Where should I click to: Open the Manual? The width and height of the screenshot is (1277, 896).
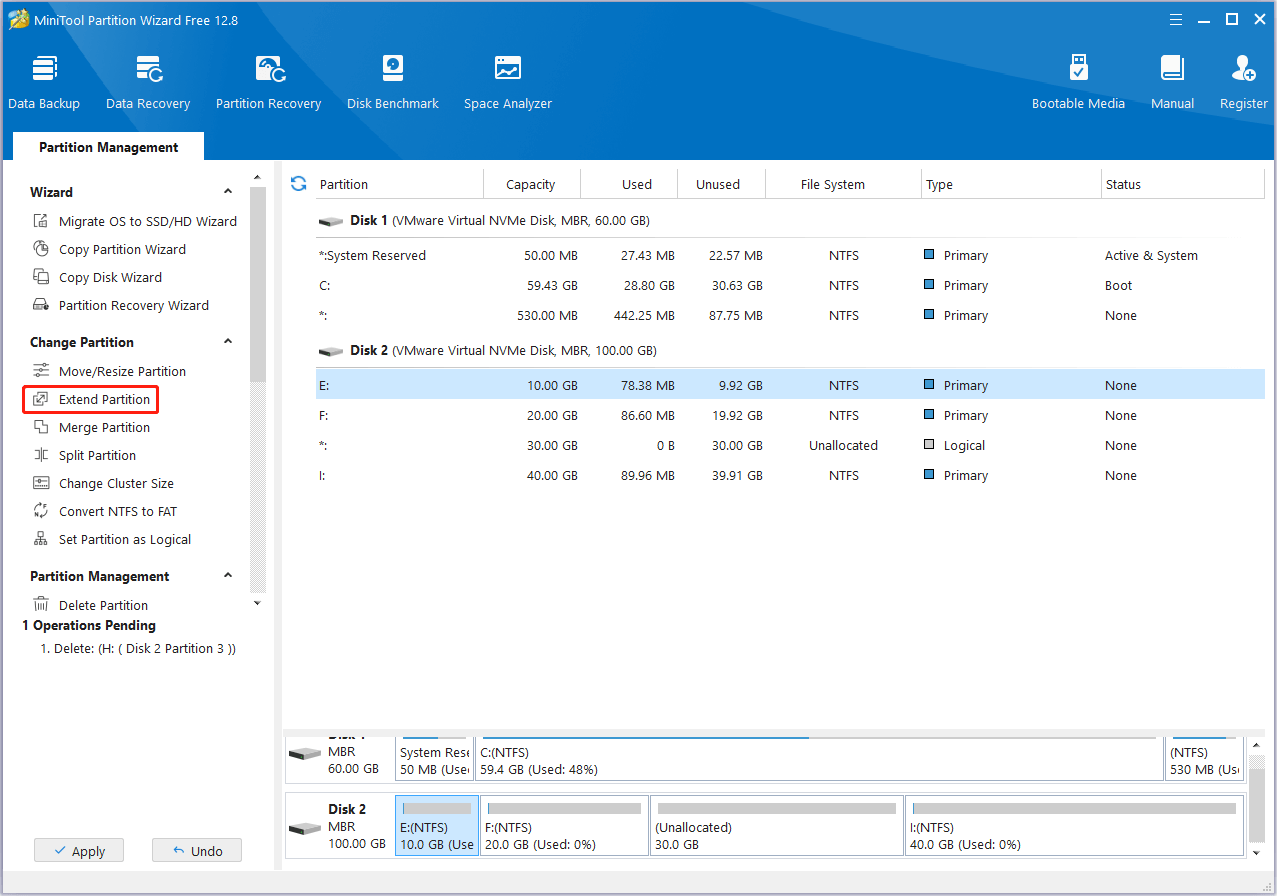click(x=1172, y=83)
